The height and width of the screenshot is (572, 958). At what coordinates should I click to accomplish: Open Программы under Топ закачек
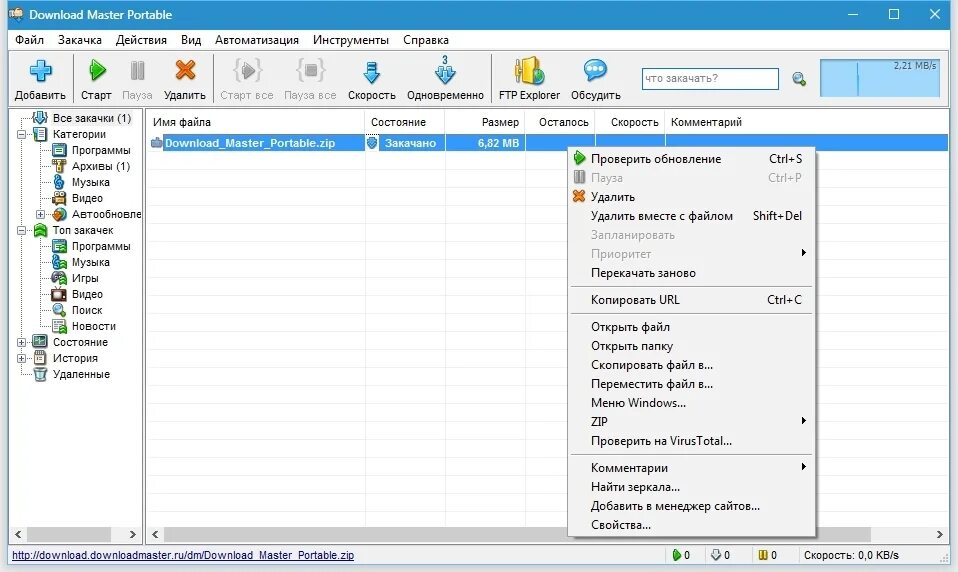pyautogui.click(x=101, y=246)
